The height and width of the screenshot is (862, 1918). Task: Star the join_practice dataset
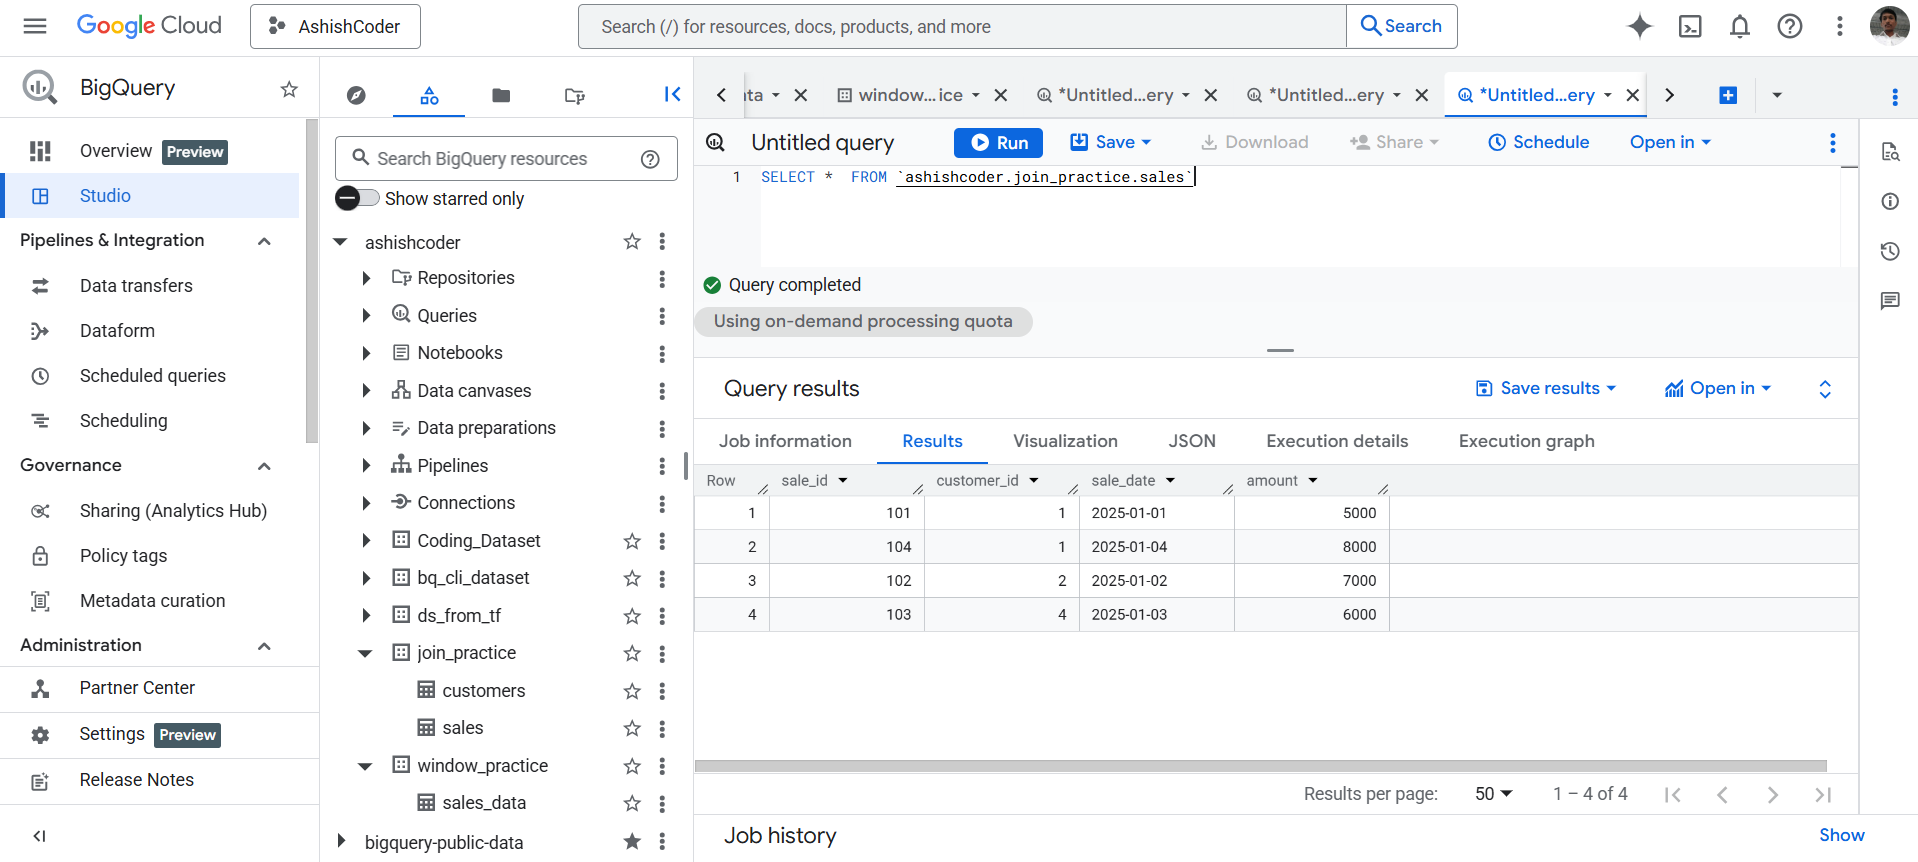(x=632, y=653)
